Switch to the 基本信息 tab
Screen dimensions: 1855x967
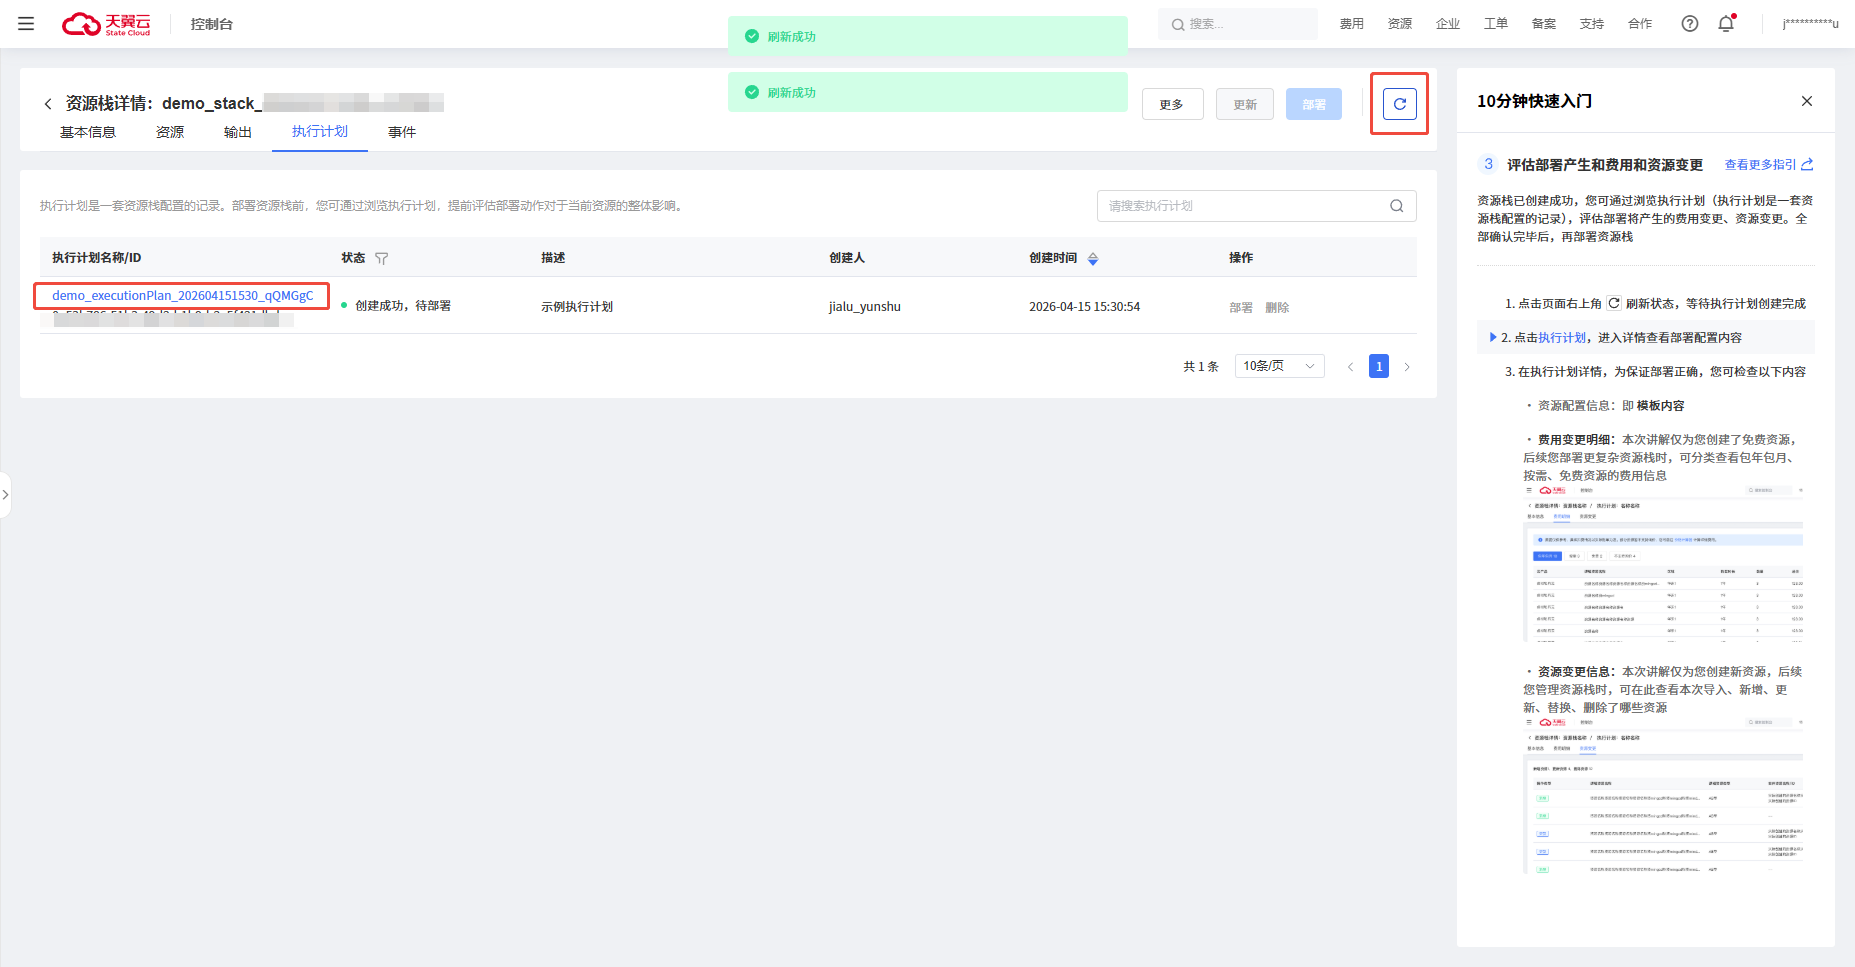coord(88,132)
